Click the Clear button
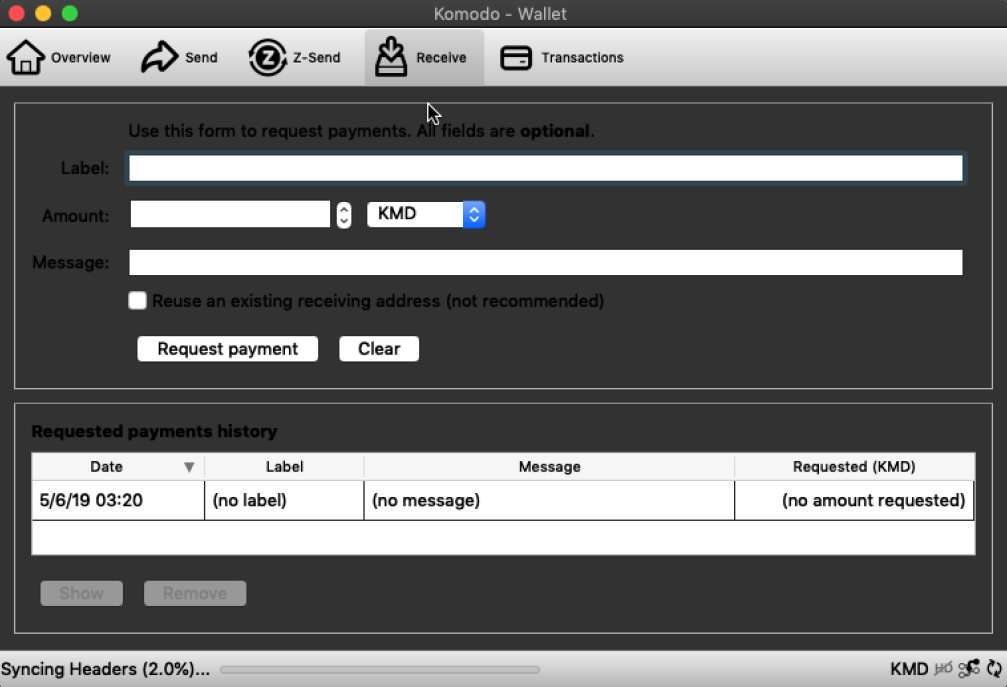Screen dimensions: 1007x687 click(x=379, y=349)
